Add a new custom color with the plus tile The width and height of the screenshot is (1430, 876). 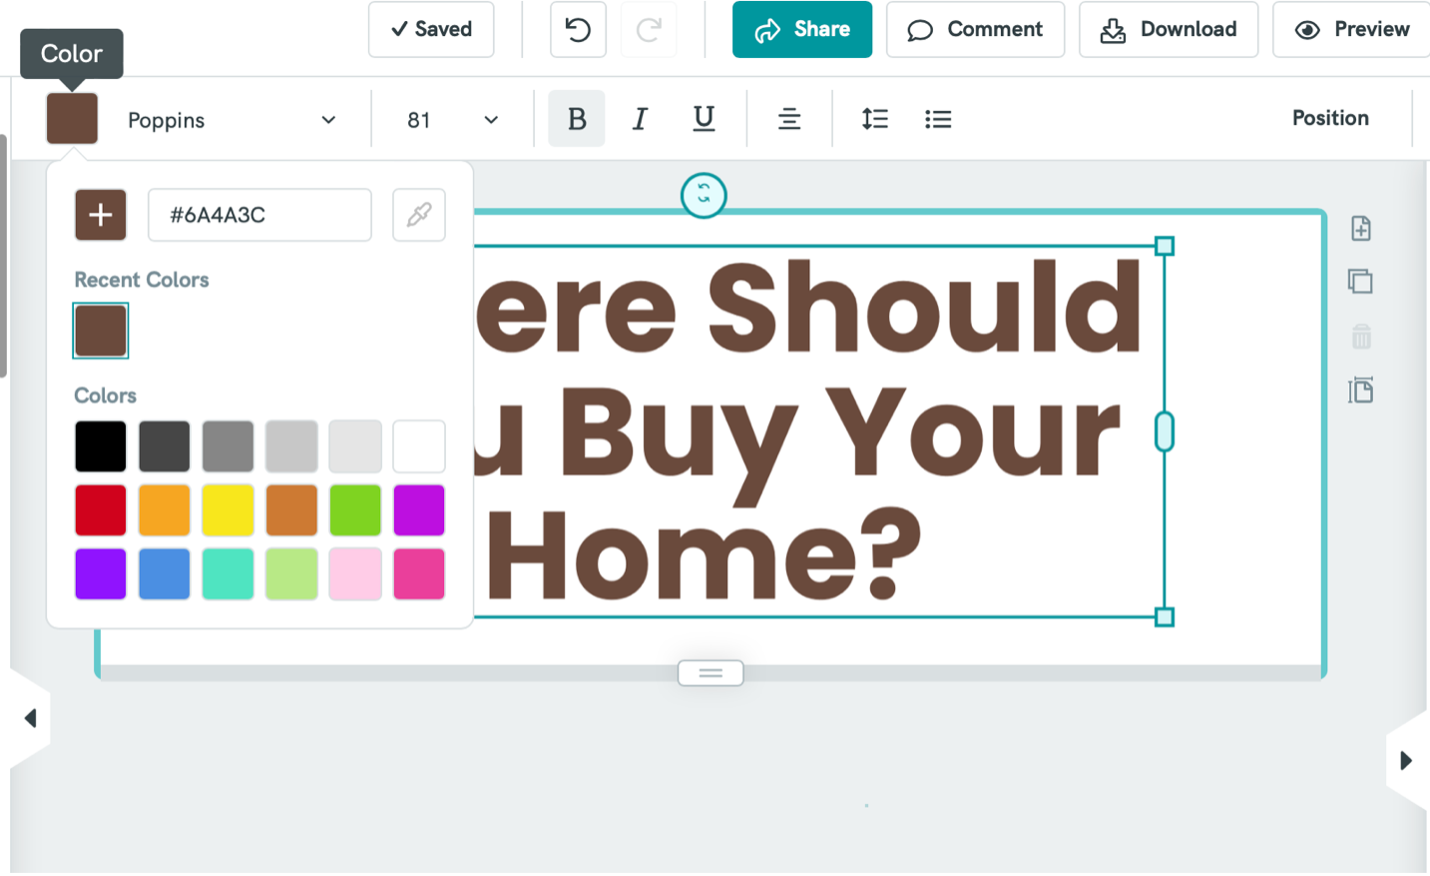click(x=100, y=214)
